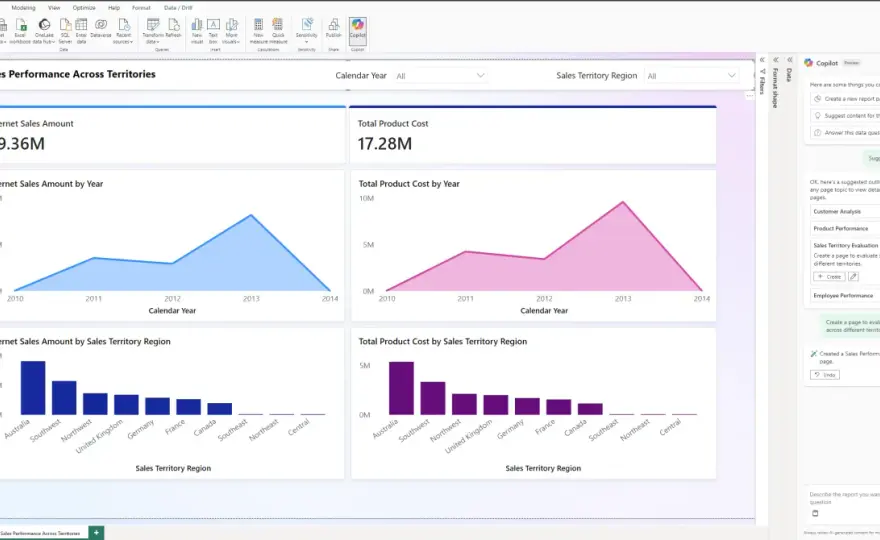The height and width of the screenshot is (540, 880).
Task: Click Answer this data question option
Action: point(845,132)
